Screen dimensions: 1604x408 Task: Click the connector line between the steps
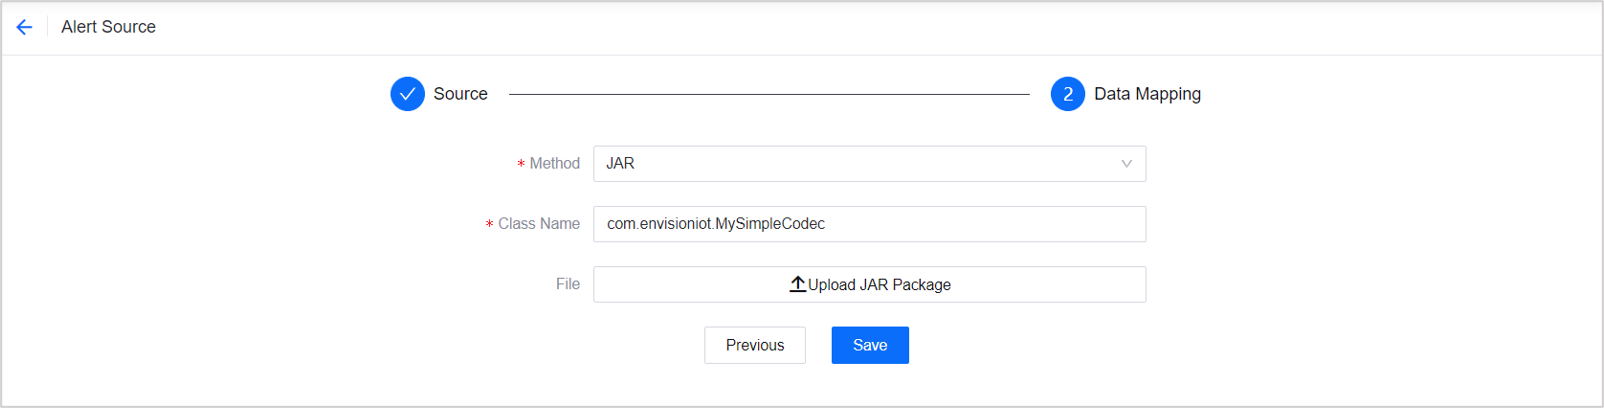click(x=768, y=94)
